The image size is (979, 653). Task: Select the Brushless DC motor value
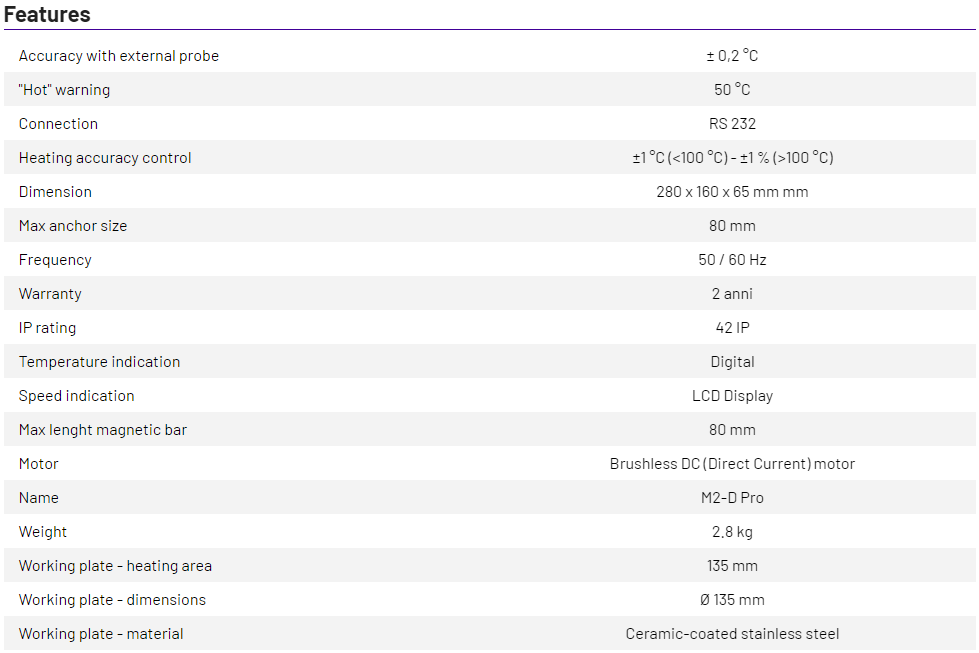tap(732, 464)
